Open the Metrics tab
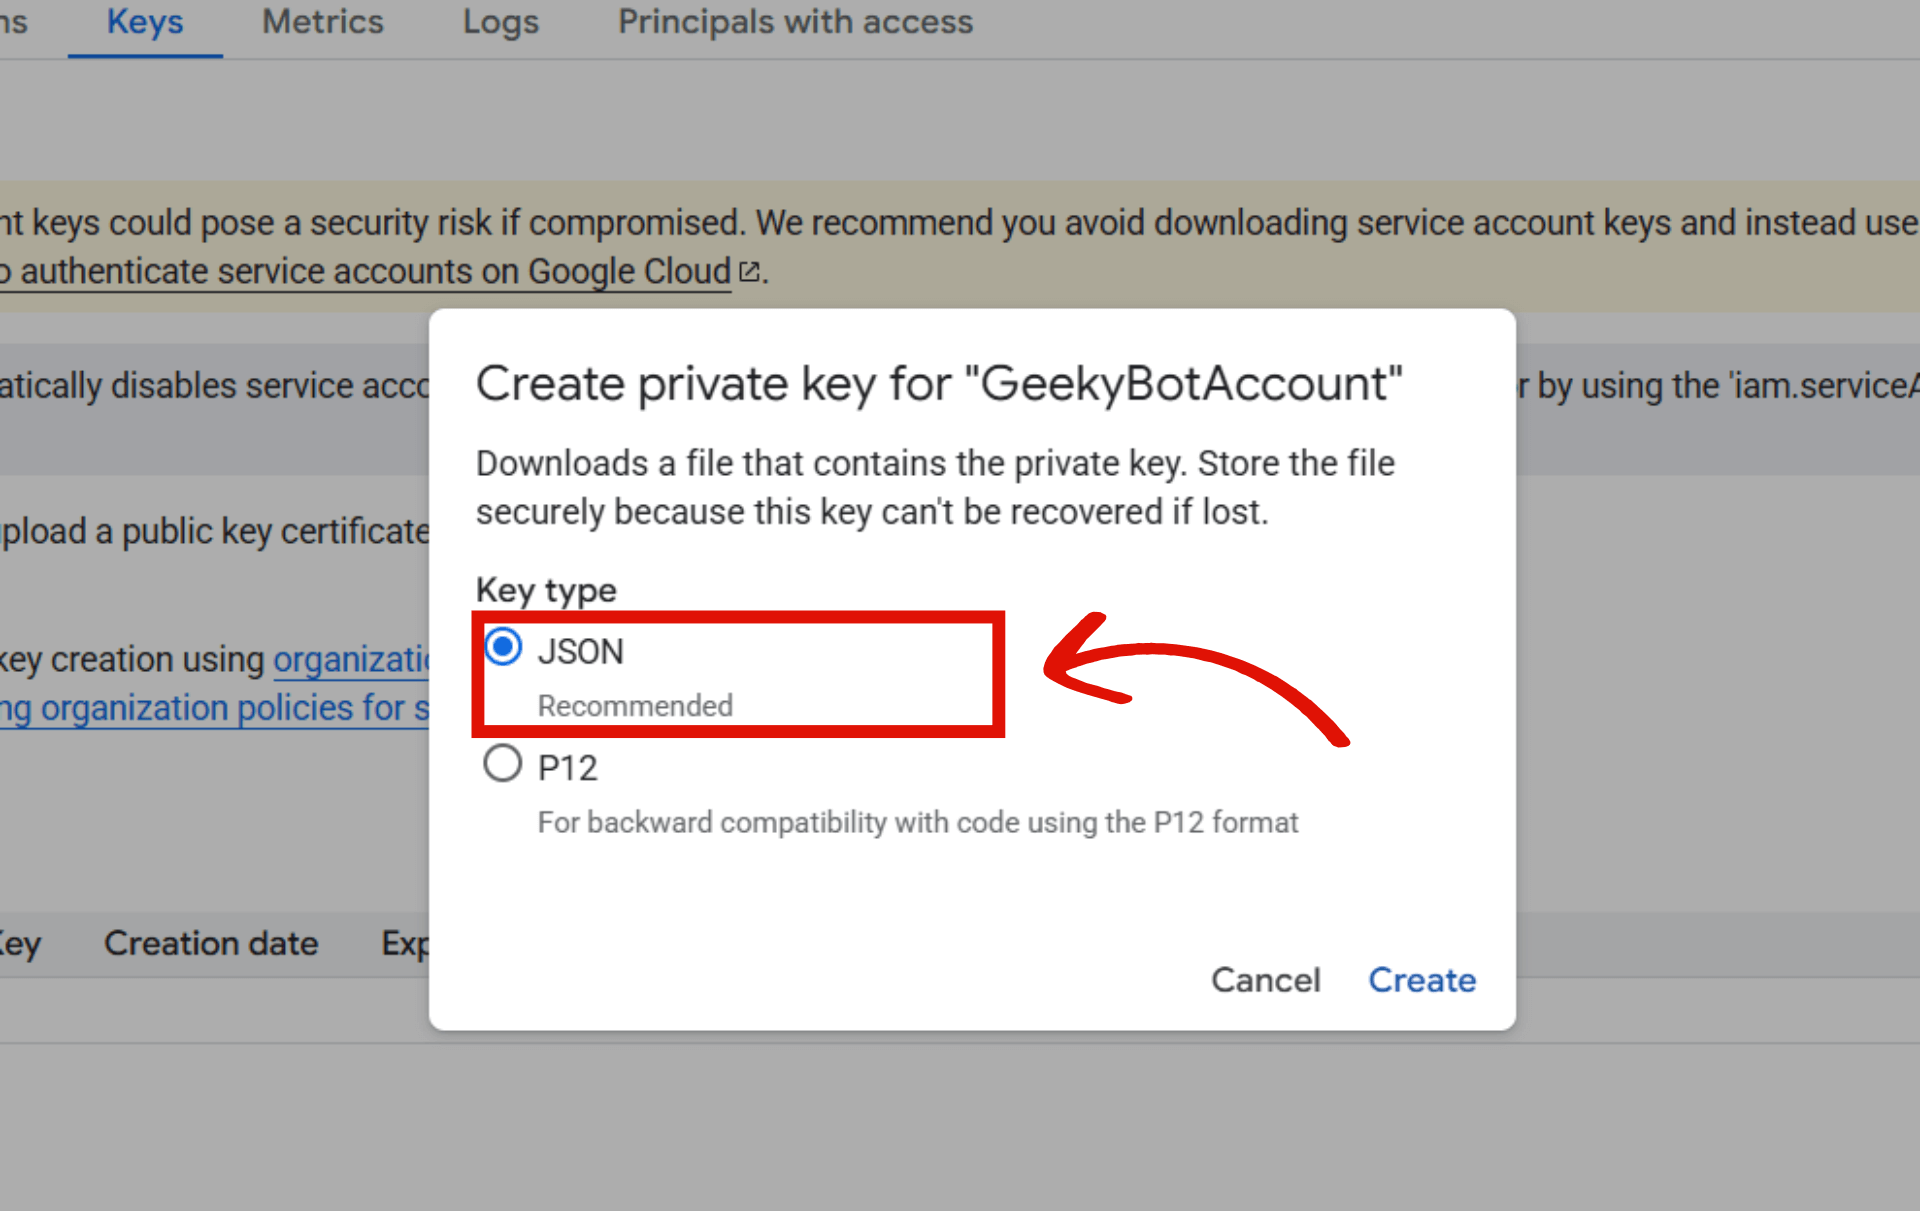The height and width of the screenshot is (1211, 1920). coord(323,22)
